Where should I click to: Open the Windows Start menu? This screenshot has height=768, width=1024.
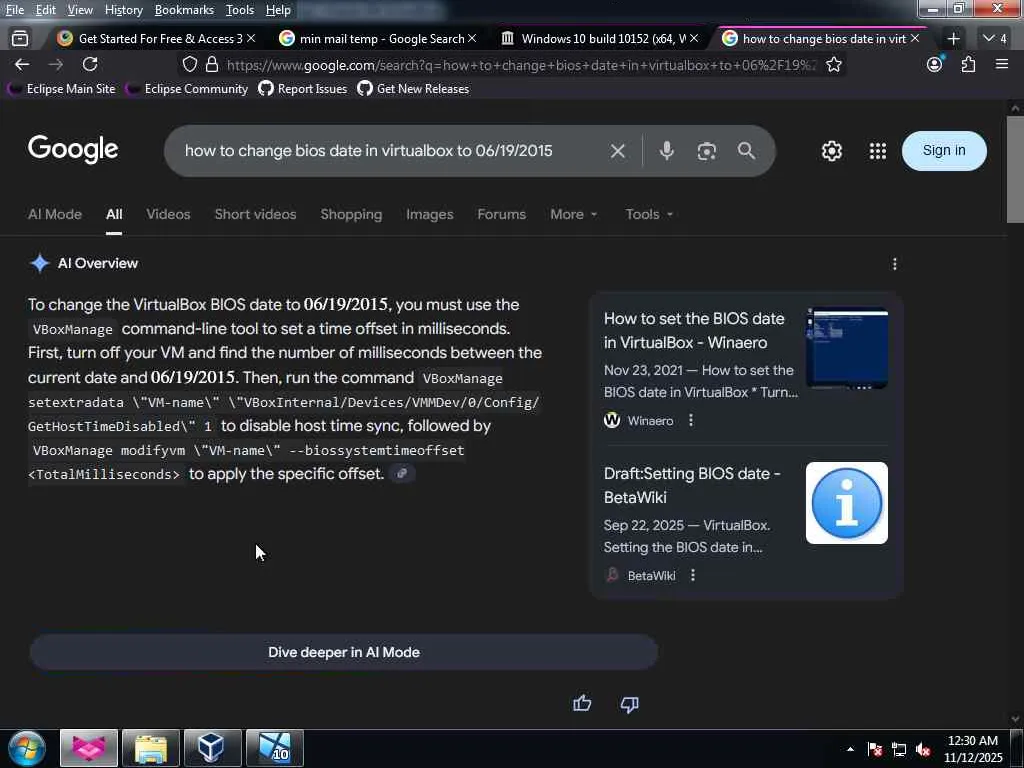[x=26, y=748]
